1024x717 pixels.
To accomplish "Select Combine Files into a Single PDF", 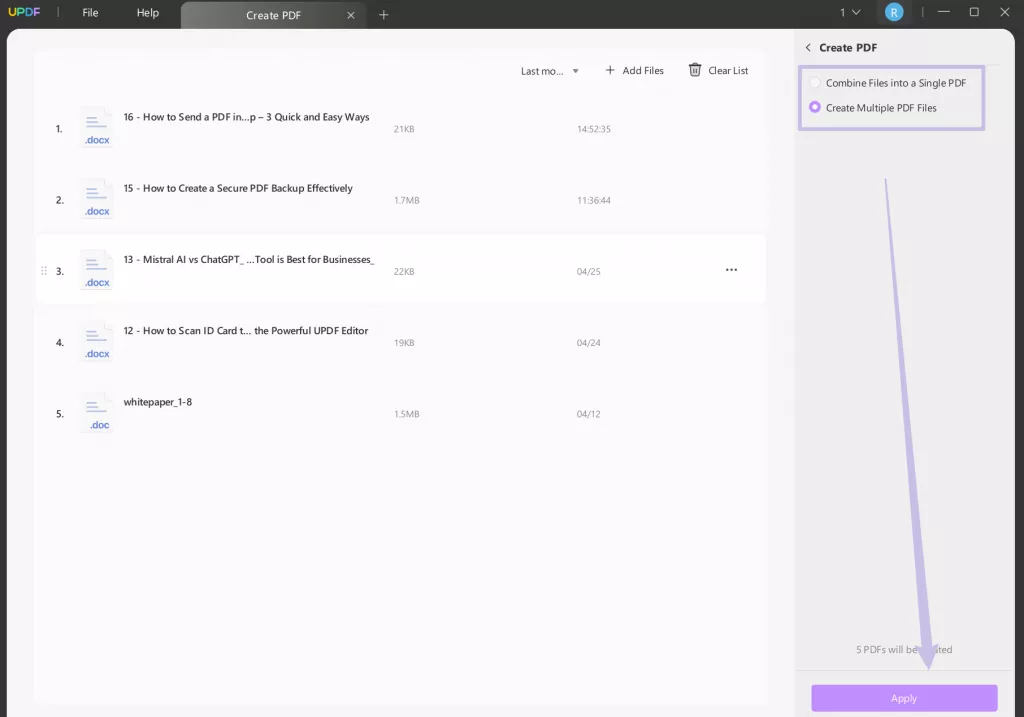I will click(815, 83).
